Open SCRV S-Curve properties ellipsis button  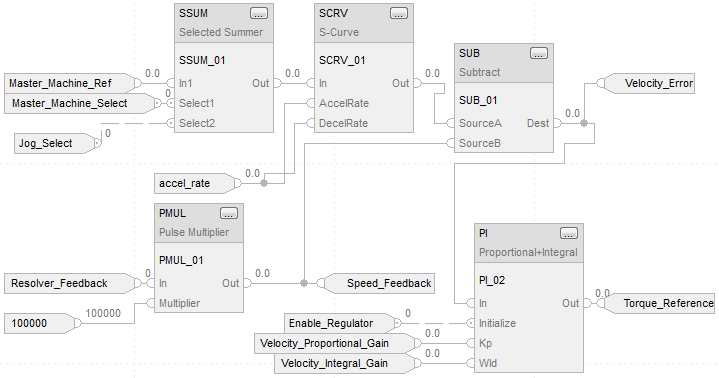point(398,14)
